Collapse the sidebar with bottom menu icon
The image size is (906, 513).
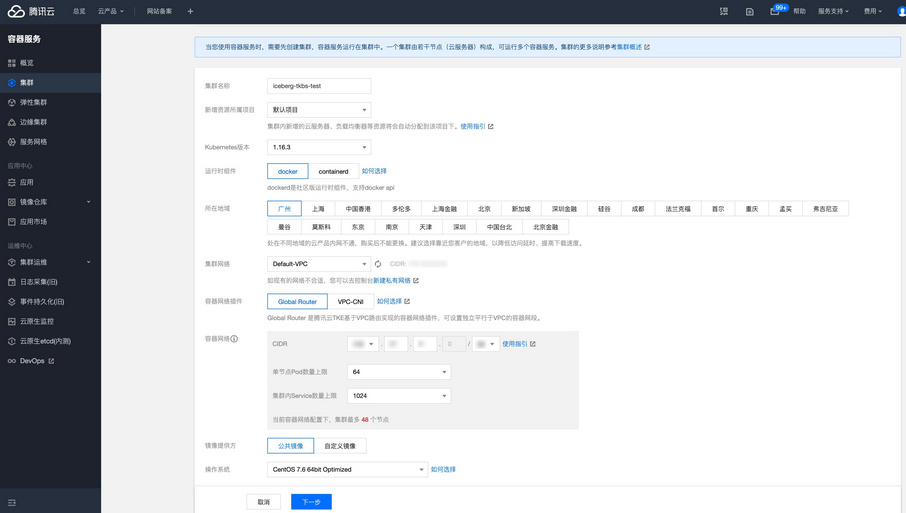pyautogui.click(x=12, y=503)
